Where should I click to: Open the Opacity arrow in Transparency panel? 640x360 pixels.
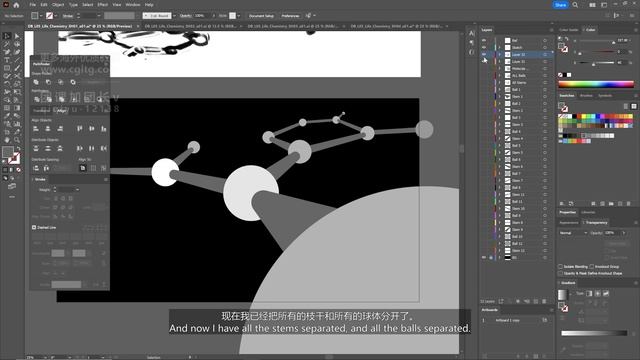[x=623, y=233]
